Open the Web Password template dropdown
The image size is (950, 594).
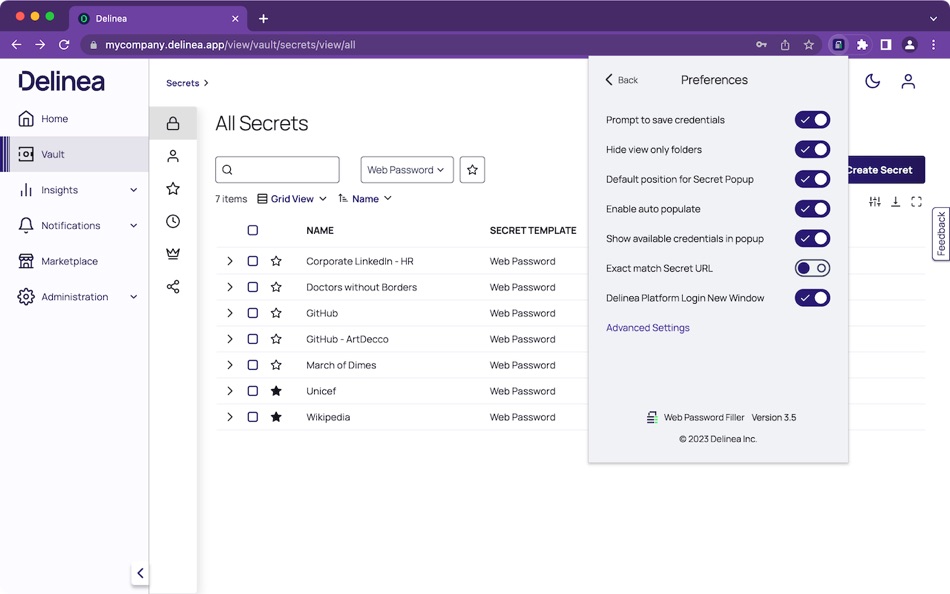coord(407,170)
